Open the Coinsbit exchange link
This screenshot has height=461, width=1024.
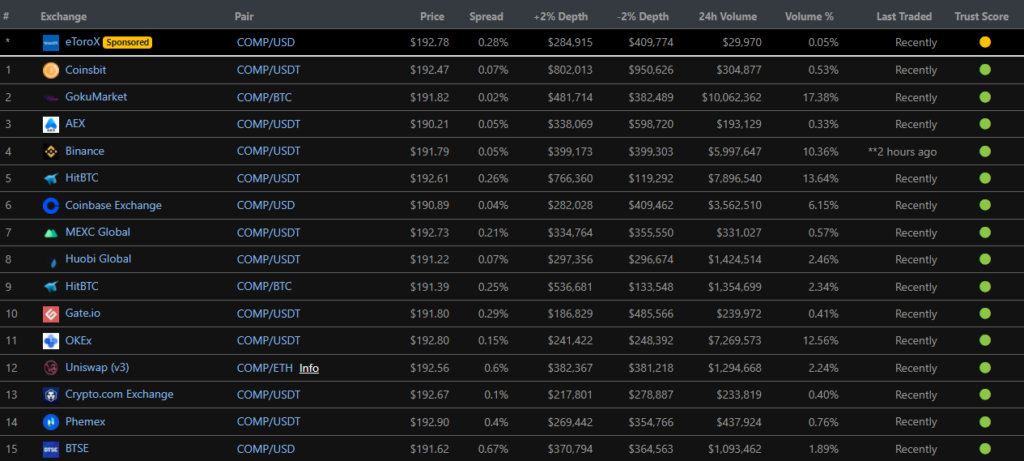click(86, 70)
